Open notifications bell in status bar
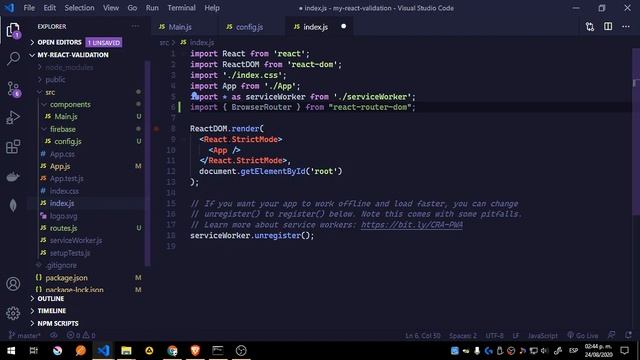This screenshot has height=360, width=640. (x=628, y=335)
